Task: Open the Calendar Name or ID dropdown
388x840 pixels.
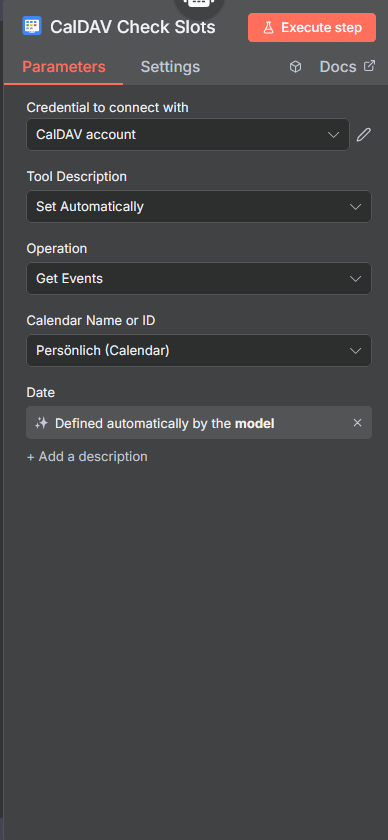Action: click(199, 351)
